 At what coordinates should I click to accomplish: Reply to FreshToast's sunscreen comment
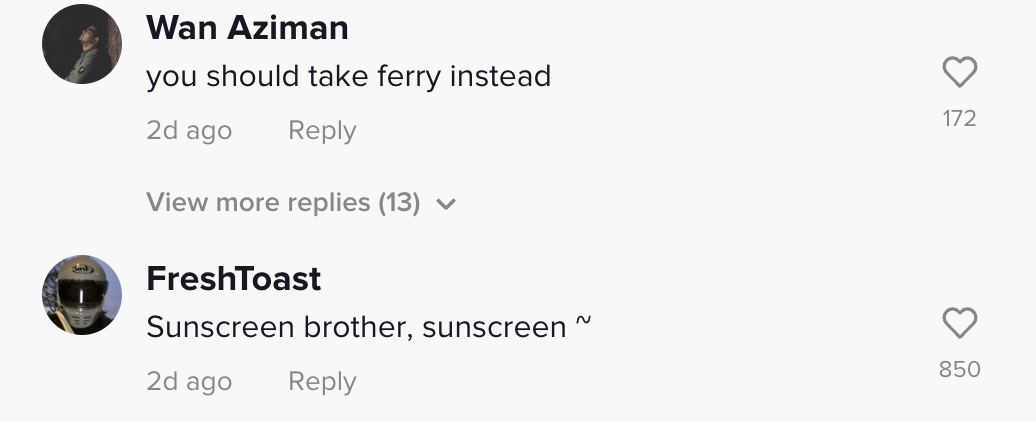coord(322,382)
